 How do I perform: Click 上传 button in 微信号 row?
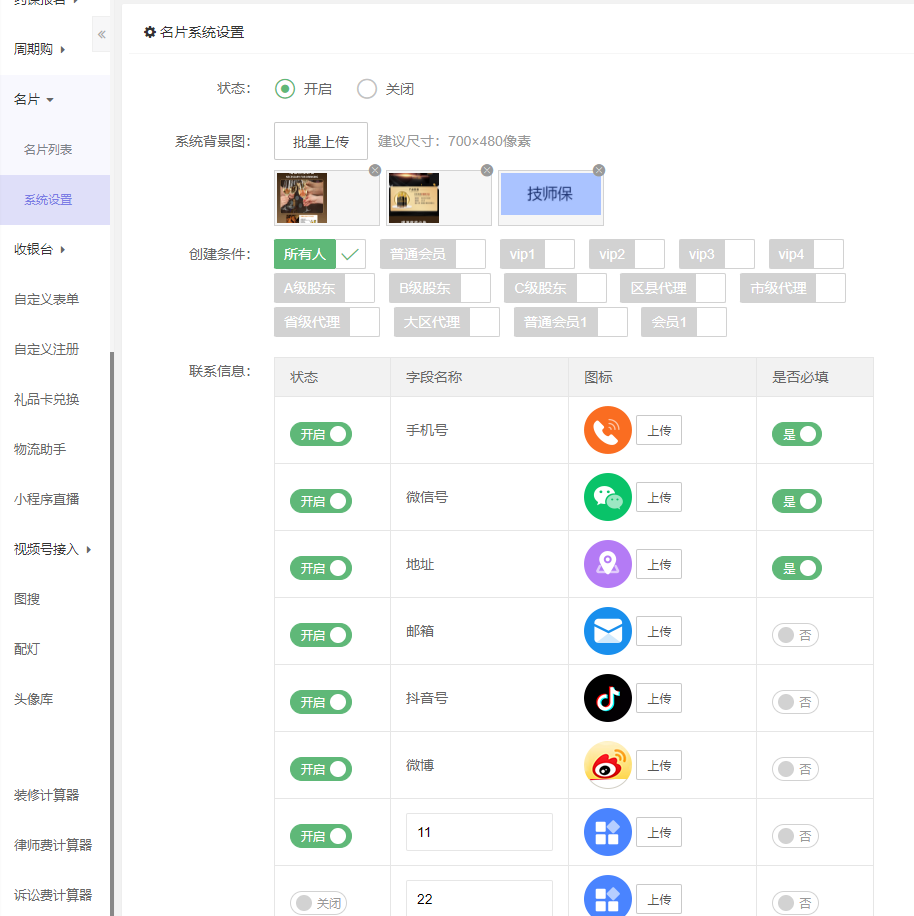point(659,498)
